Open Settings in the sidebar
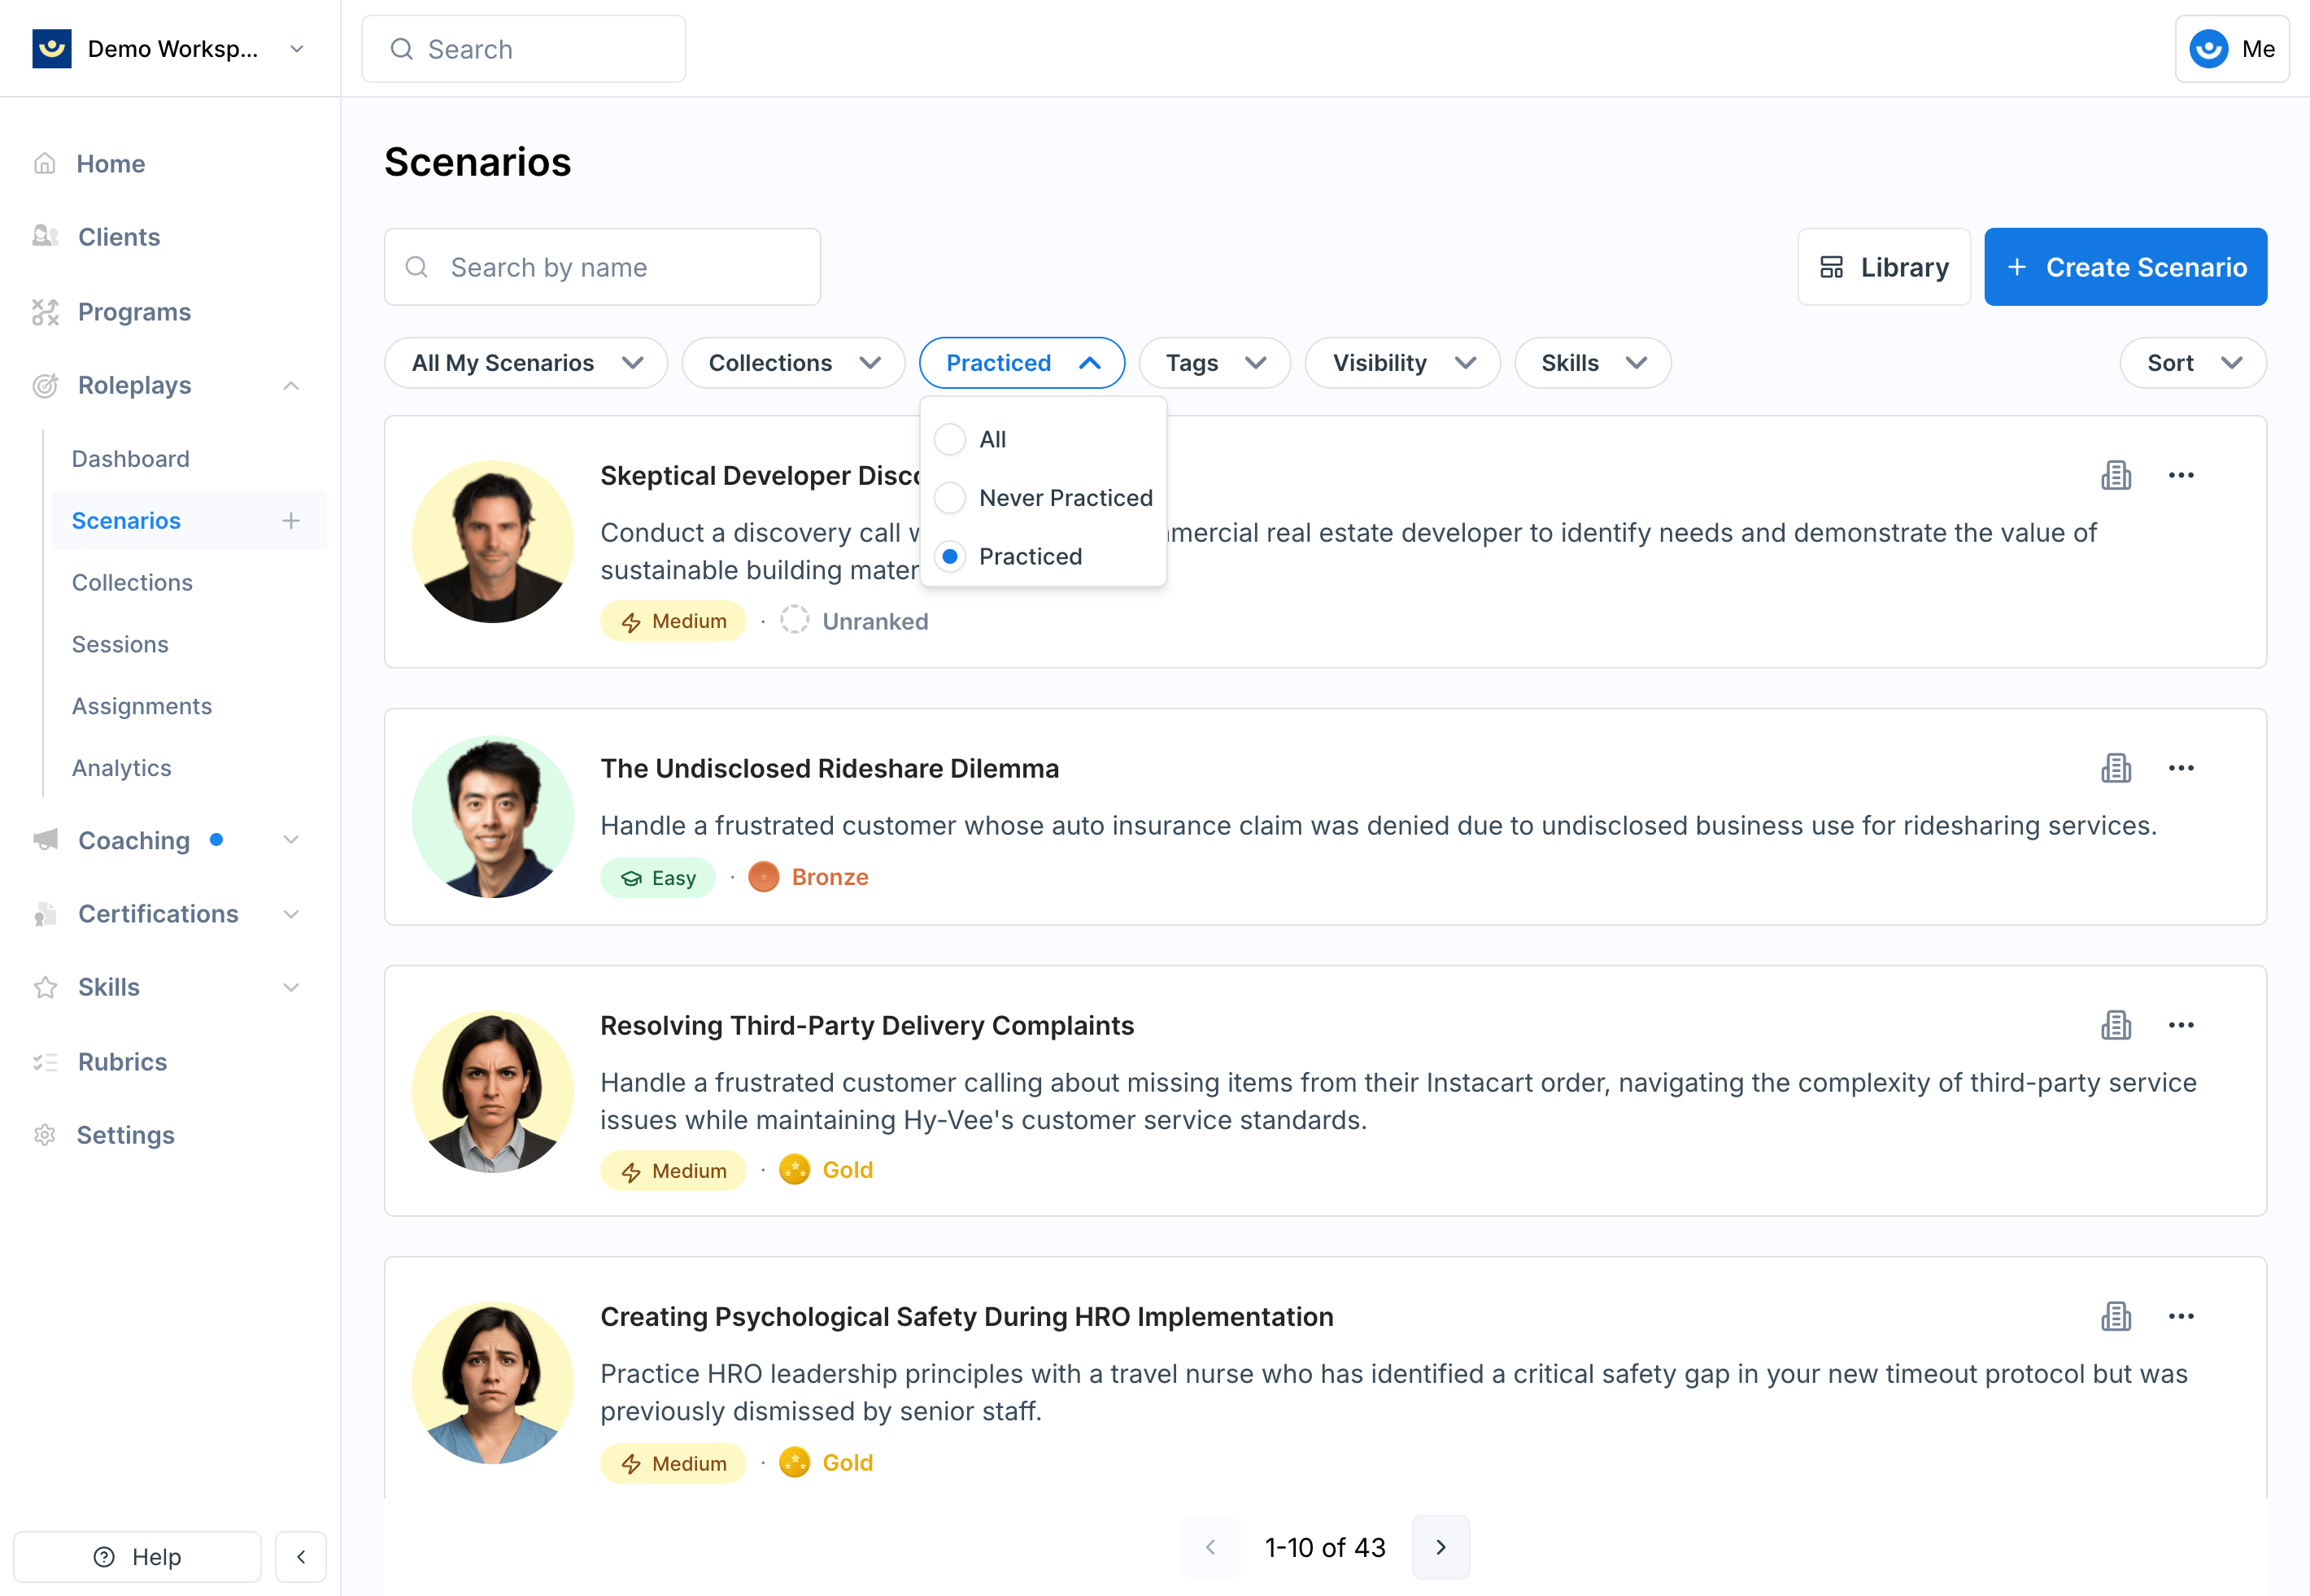The height and width of the screenshot is (1596, 2310). 125,1135
